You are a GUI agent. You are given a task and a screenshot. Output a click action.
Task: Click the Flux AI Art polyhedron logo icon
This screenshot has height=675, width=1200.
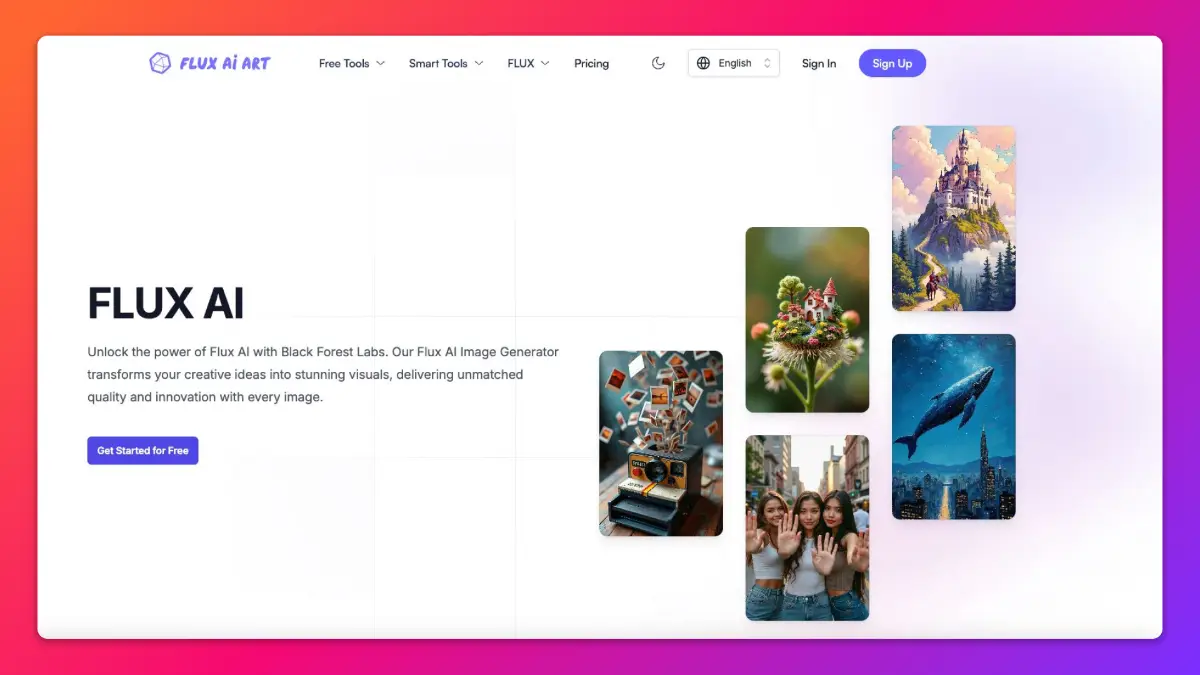(x=160, y=63)
